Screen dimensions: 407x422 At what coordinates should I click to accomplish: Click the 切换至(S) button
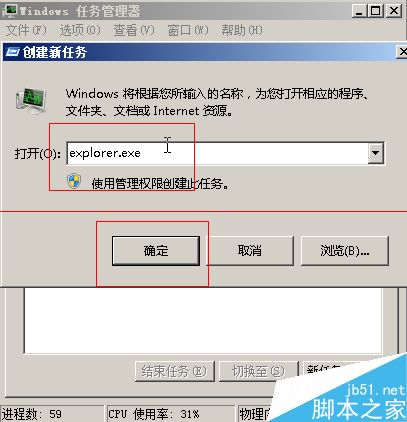pos(258,371)
